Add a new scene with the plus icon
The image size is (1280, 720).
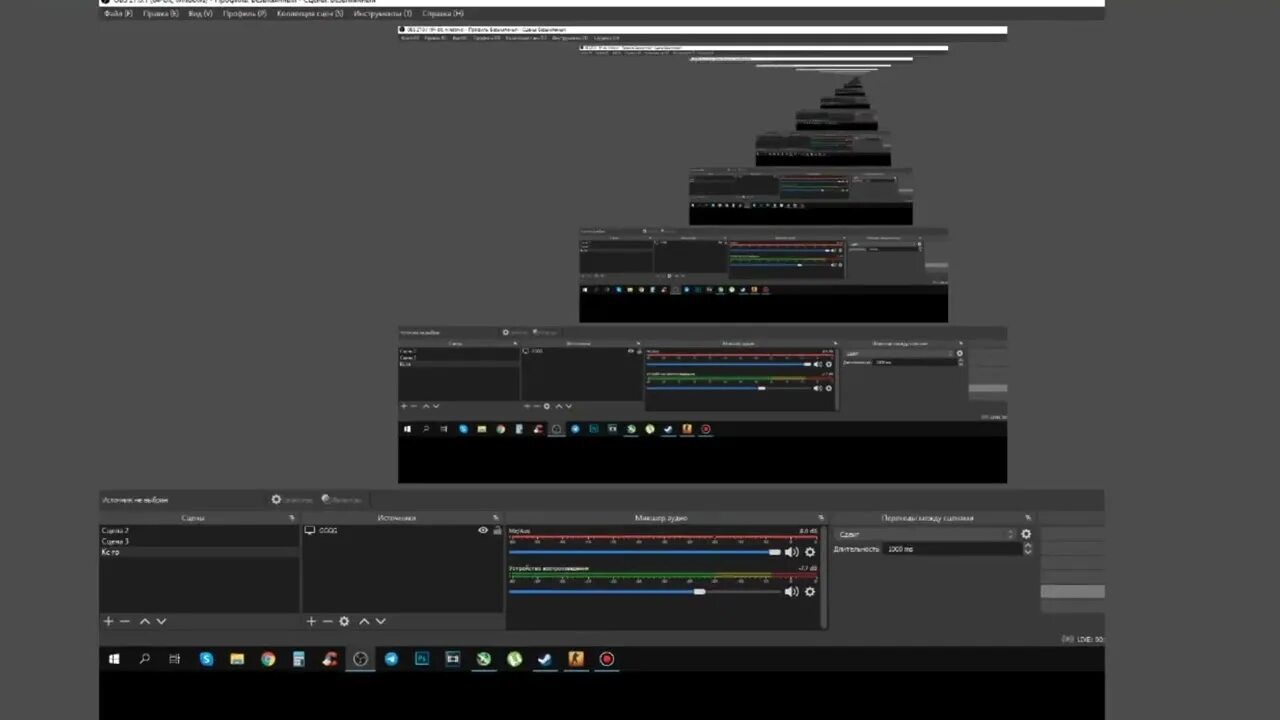point(109,621)
